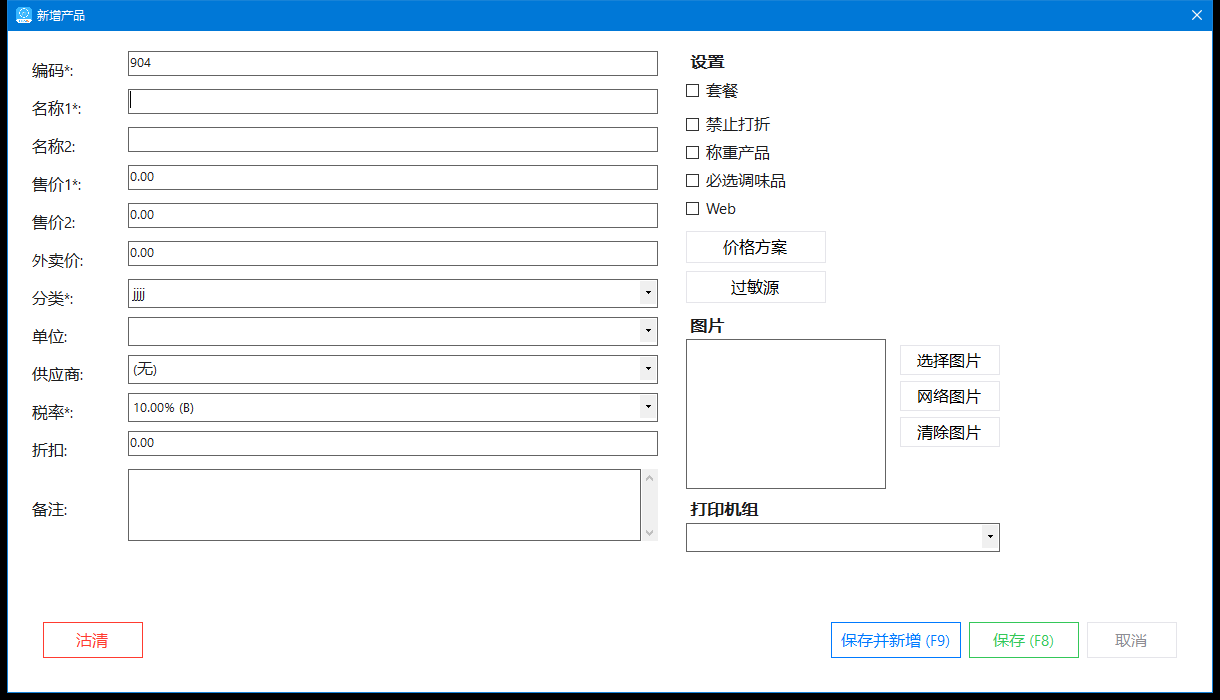This screenshot has height=700, width=1220.
Task: Click the 设置 section heading
Action: click(707, 62)
